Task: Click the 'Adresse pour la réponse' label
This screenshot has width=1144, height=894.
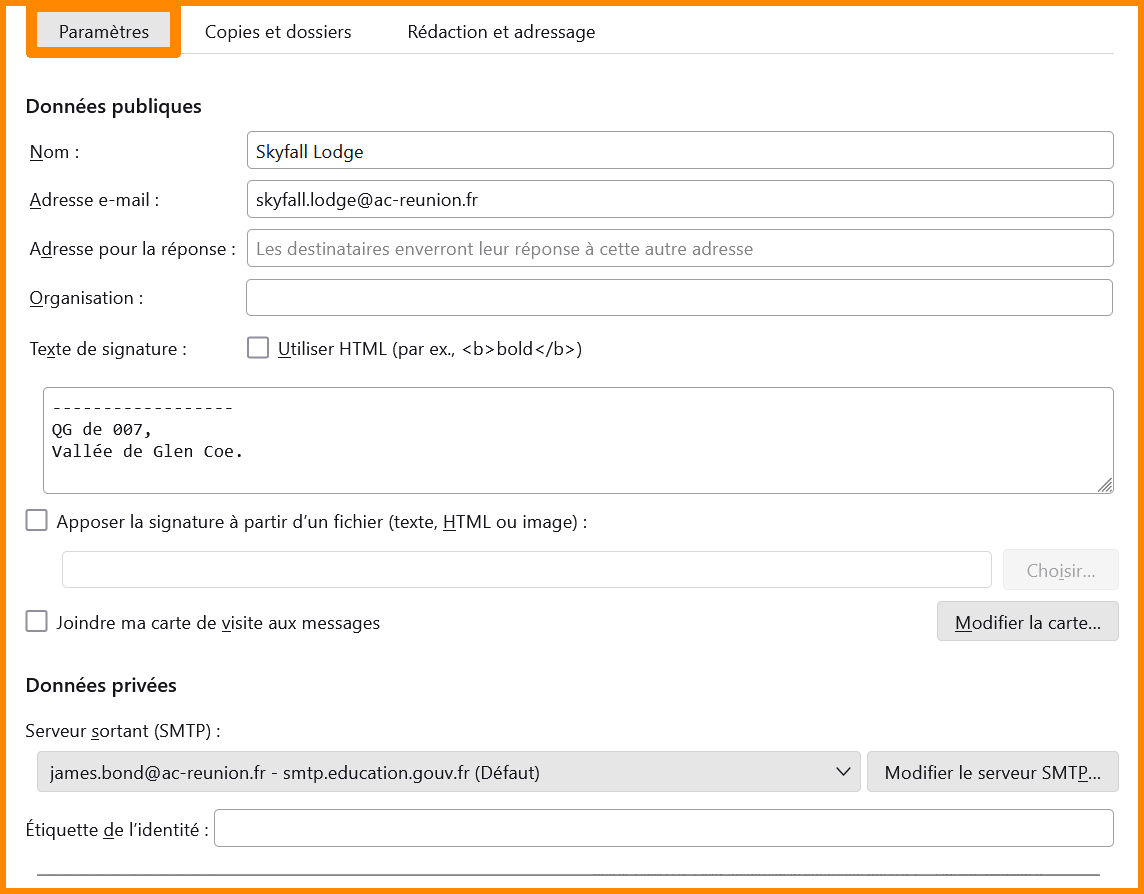Action: (133, 249)
